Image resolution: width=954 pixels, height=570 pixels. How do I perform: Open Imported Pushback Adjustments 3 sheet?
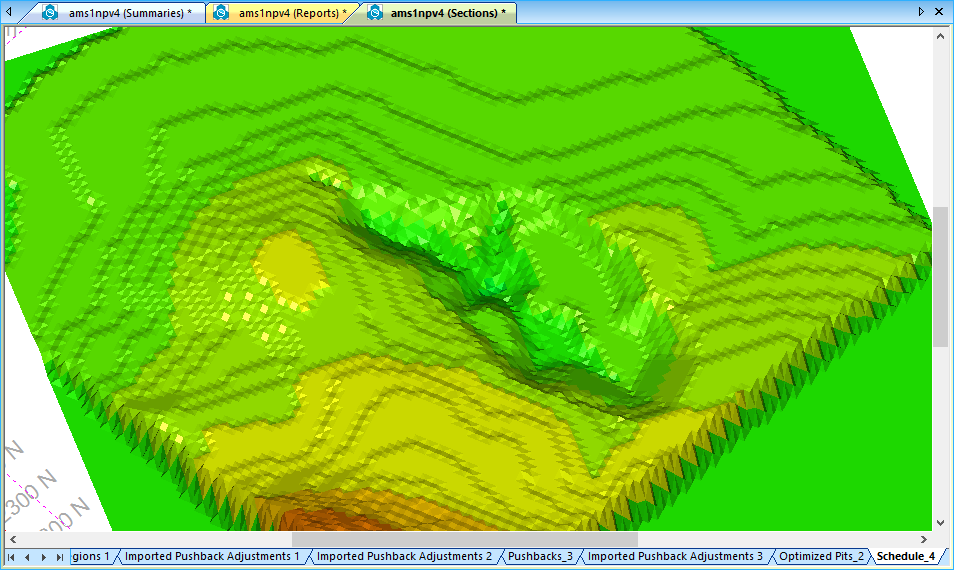click(675, 556)
